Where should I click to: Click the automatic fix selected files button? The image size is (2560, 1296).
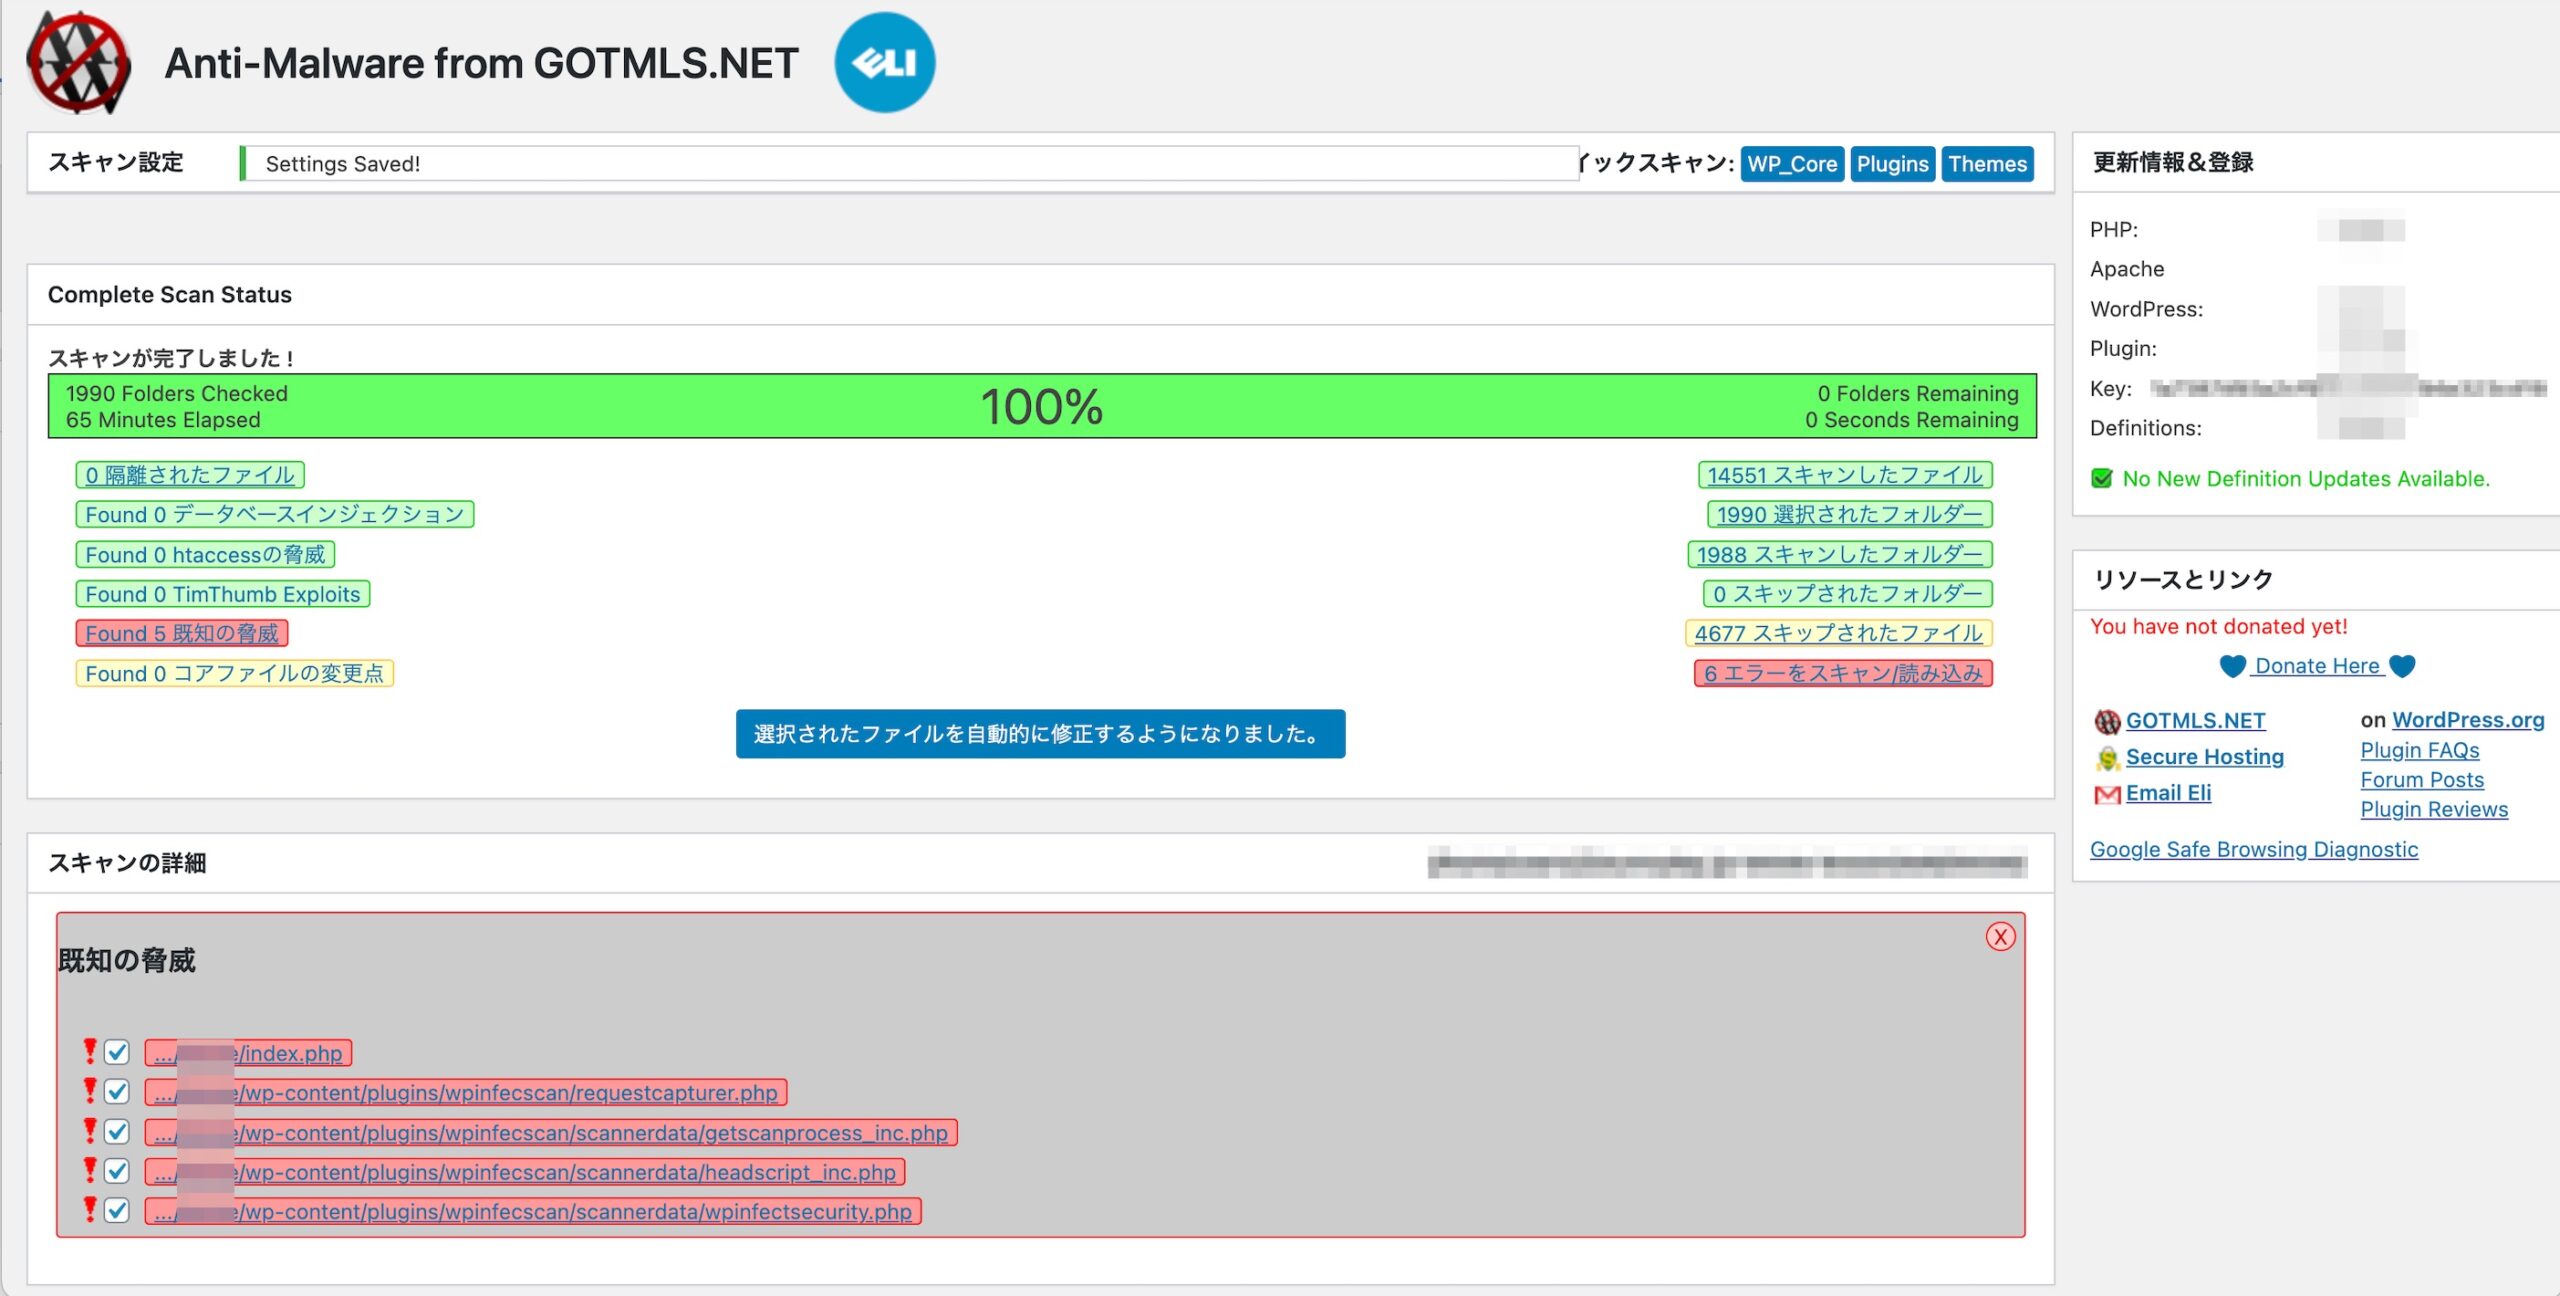click(x=1040, y=734)
